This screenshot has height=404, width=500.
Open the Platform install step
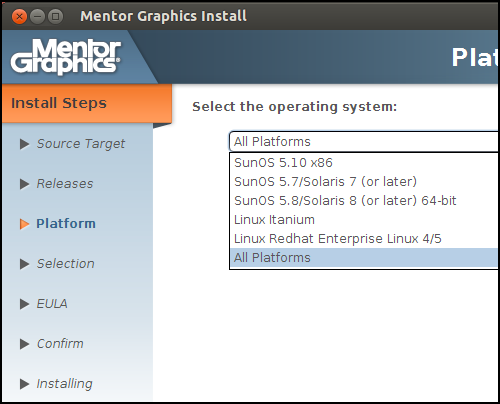(66, 224)
